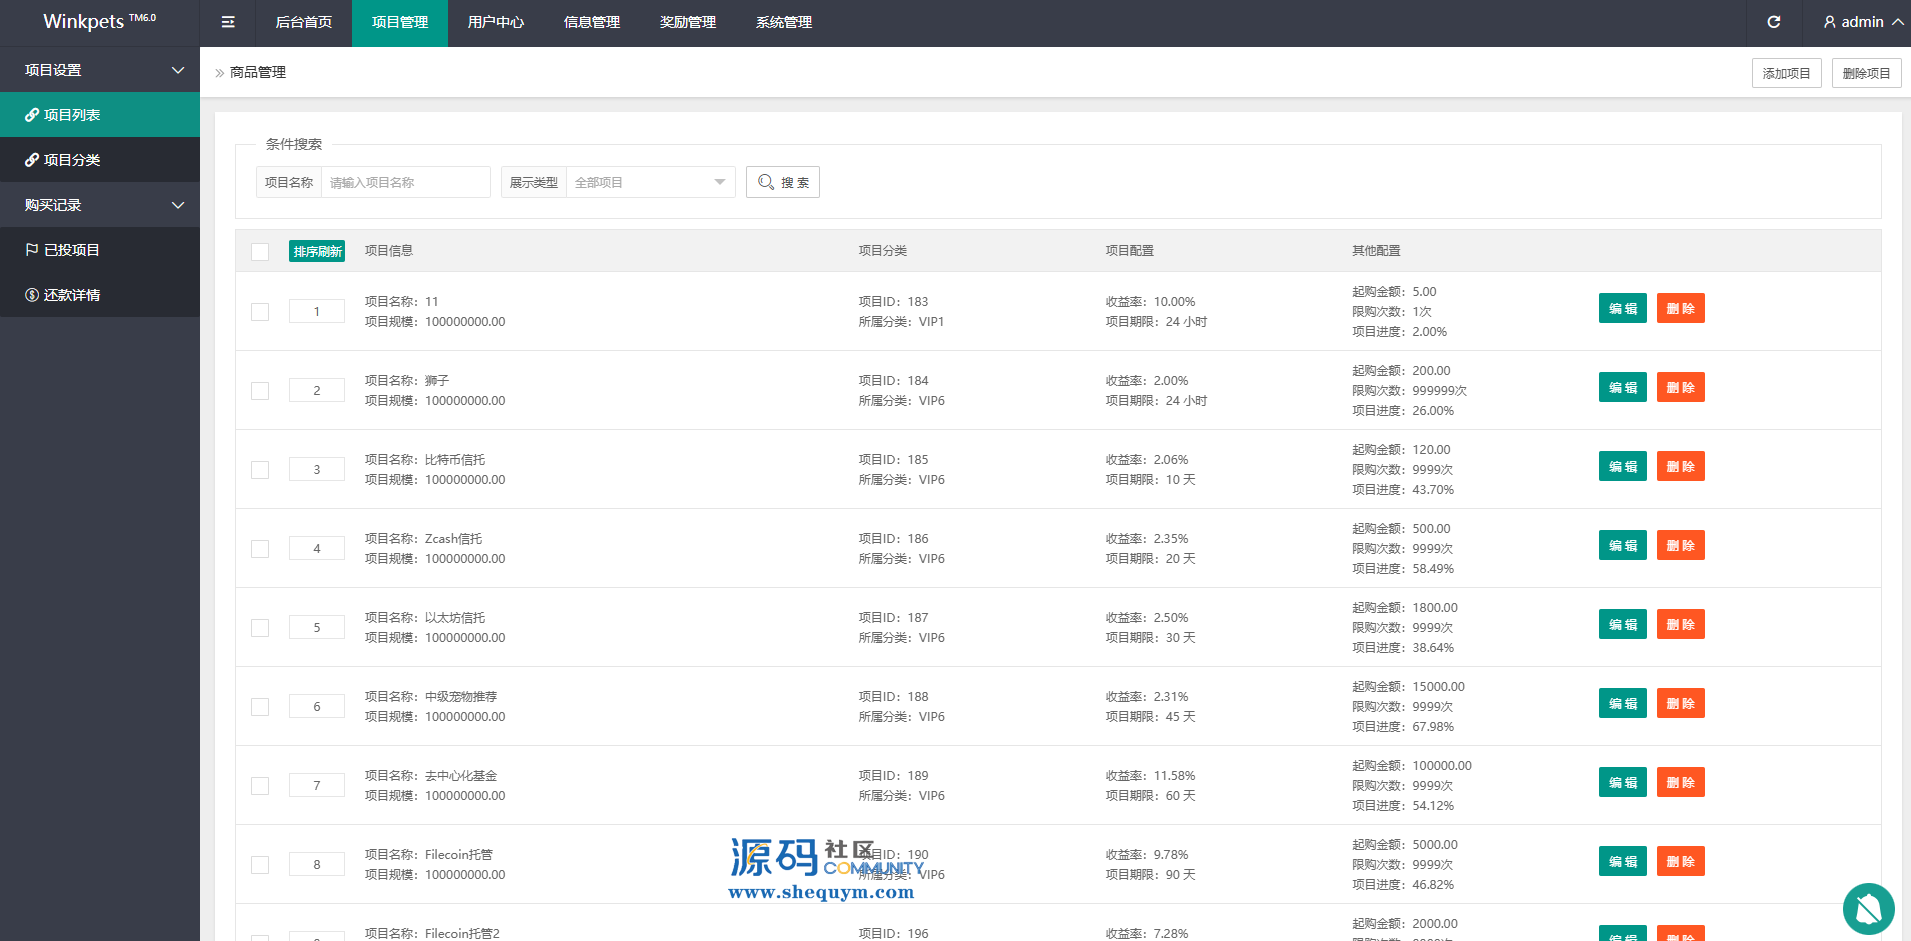1911x941 pixels.
Task: Toggle the sidebar collapse hamburger icon
Action: click(x=228, y=22)
